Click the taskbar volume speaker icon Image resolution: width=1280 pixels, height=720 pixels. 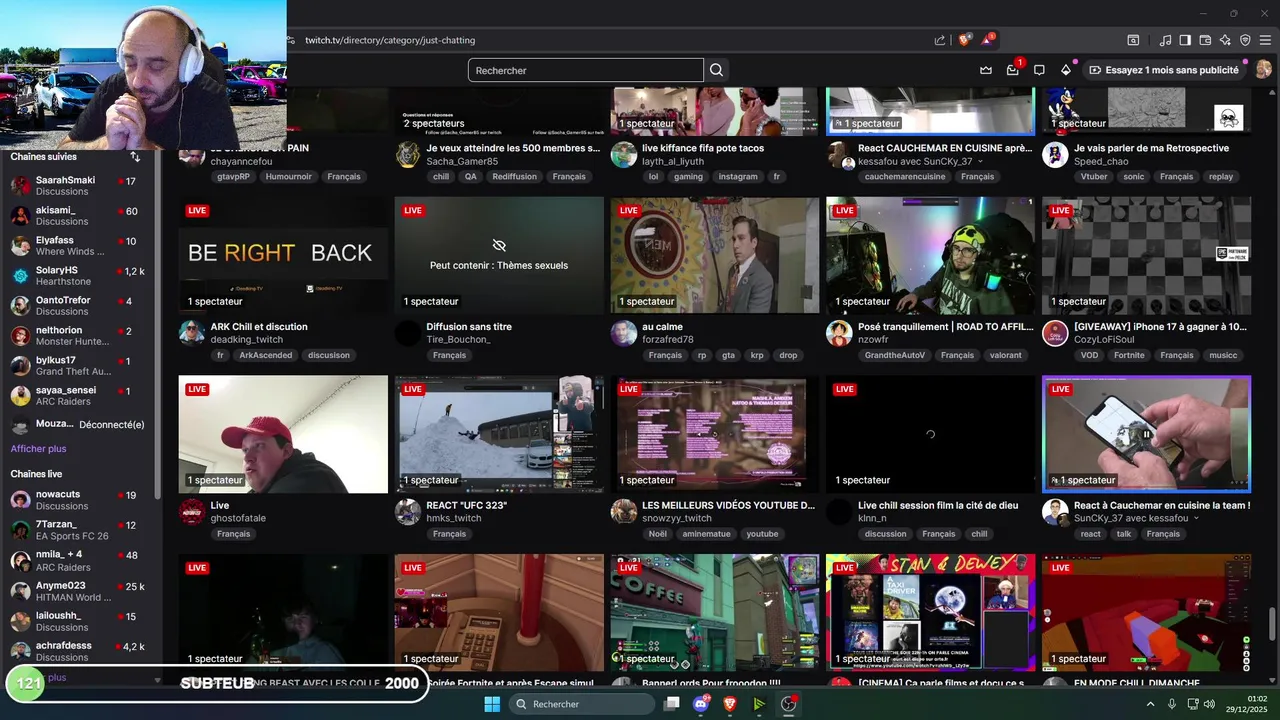tap(1209, 704)
